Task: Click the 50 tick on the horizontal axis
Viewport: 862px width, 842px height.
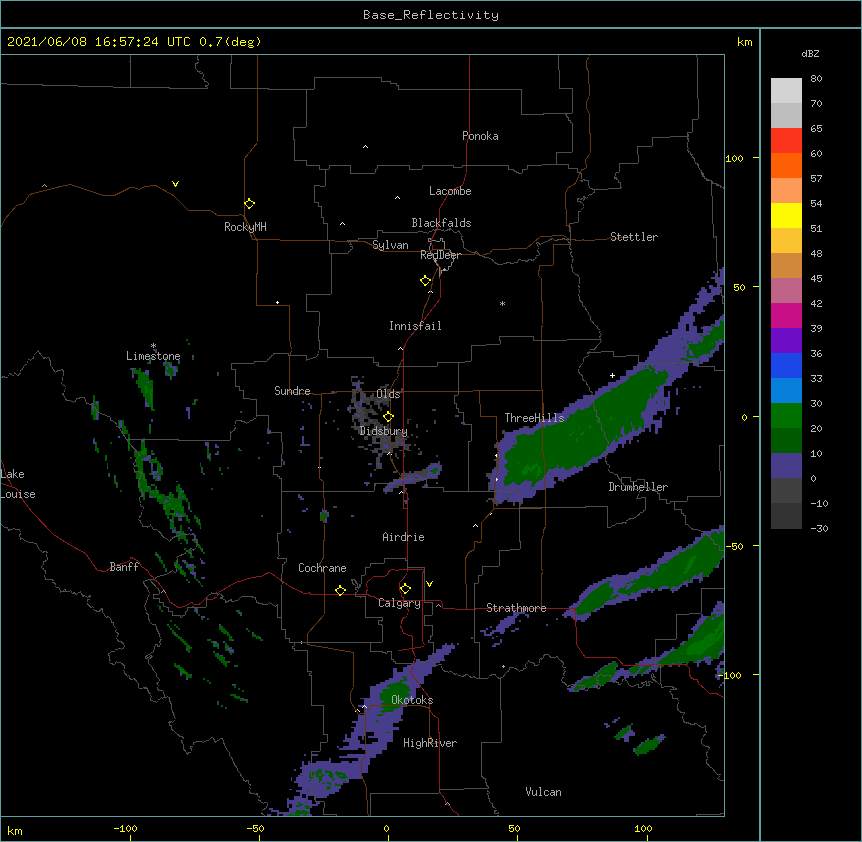Action: point(515,829)
